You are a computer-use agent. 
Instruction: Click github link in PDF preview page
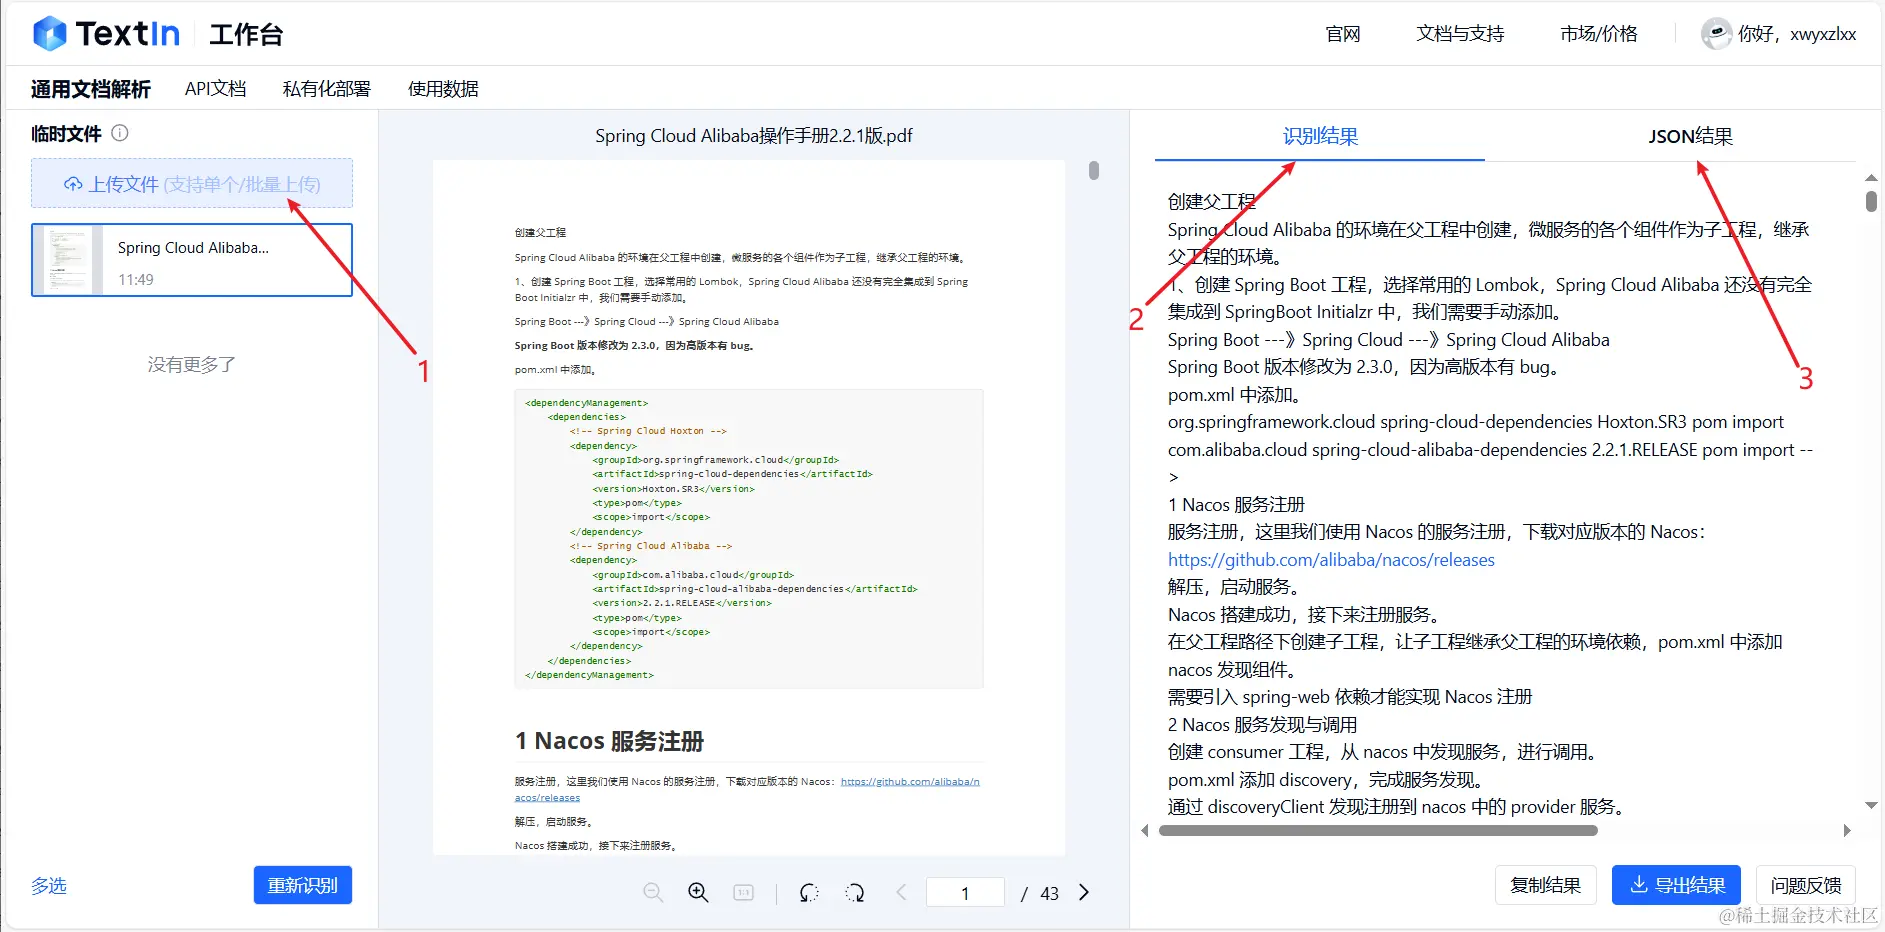[910, 782]
